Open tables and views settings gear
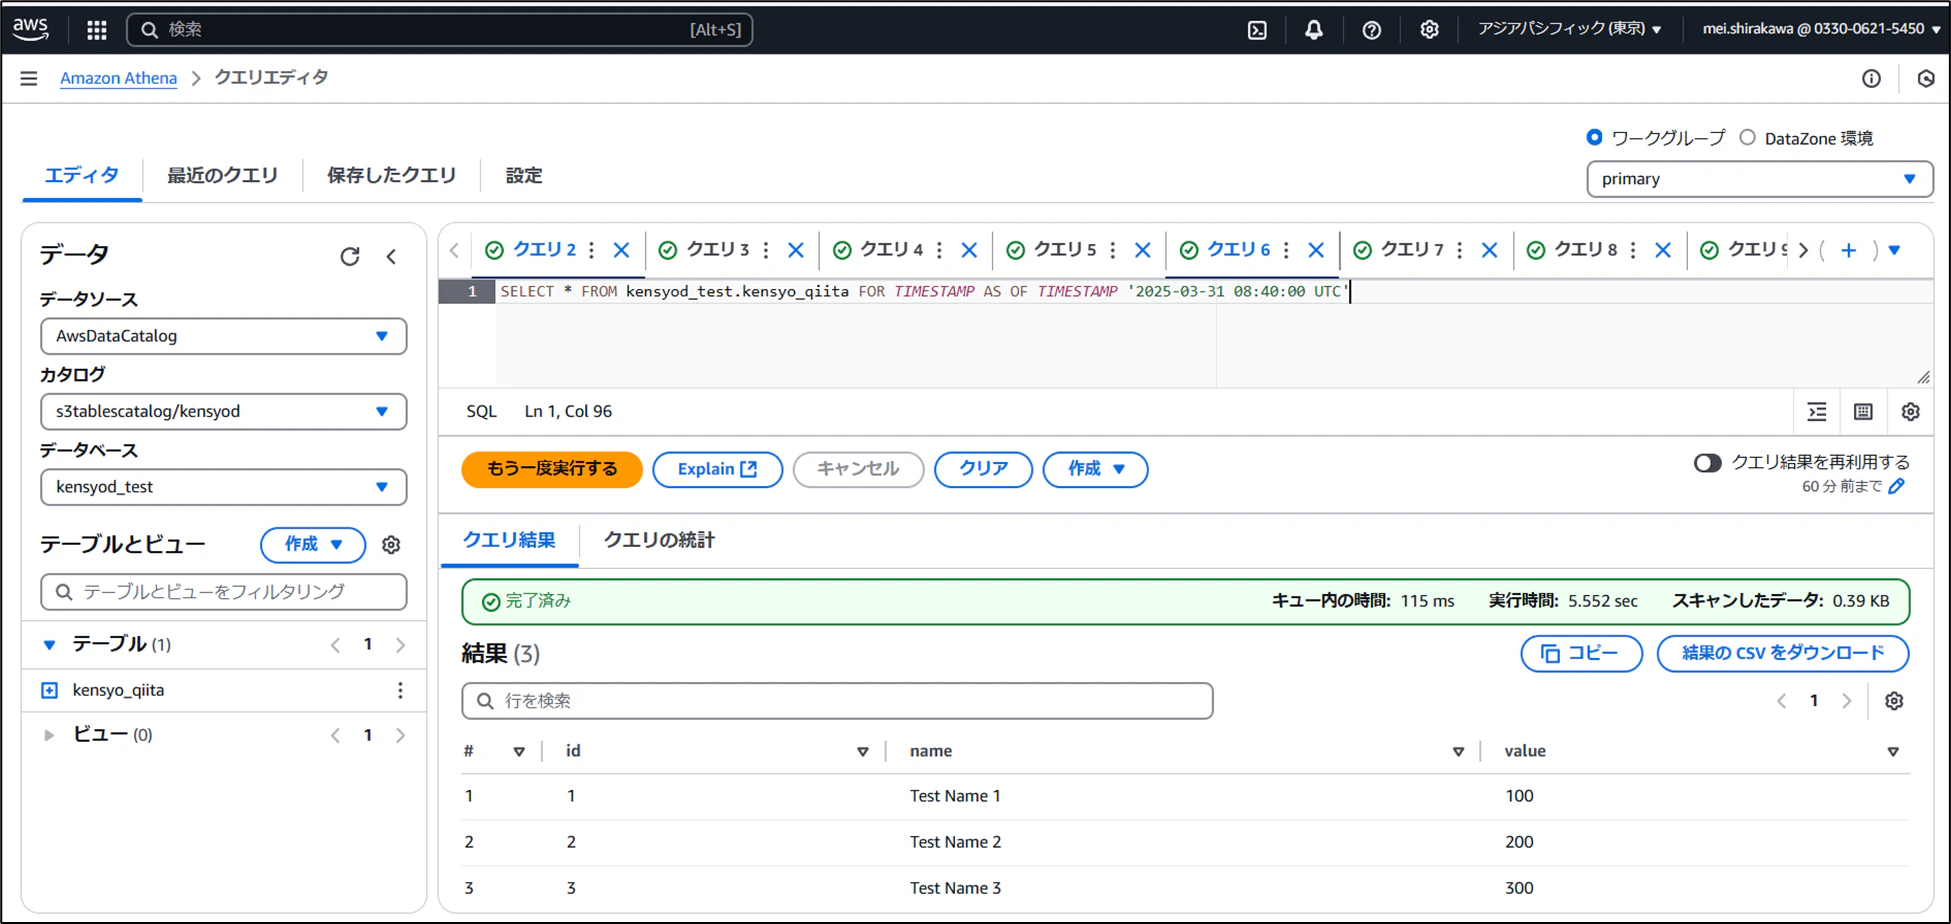The height and width of the screenshot is (924, 1951). click(x=391, y=545)
